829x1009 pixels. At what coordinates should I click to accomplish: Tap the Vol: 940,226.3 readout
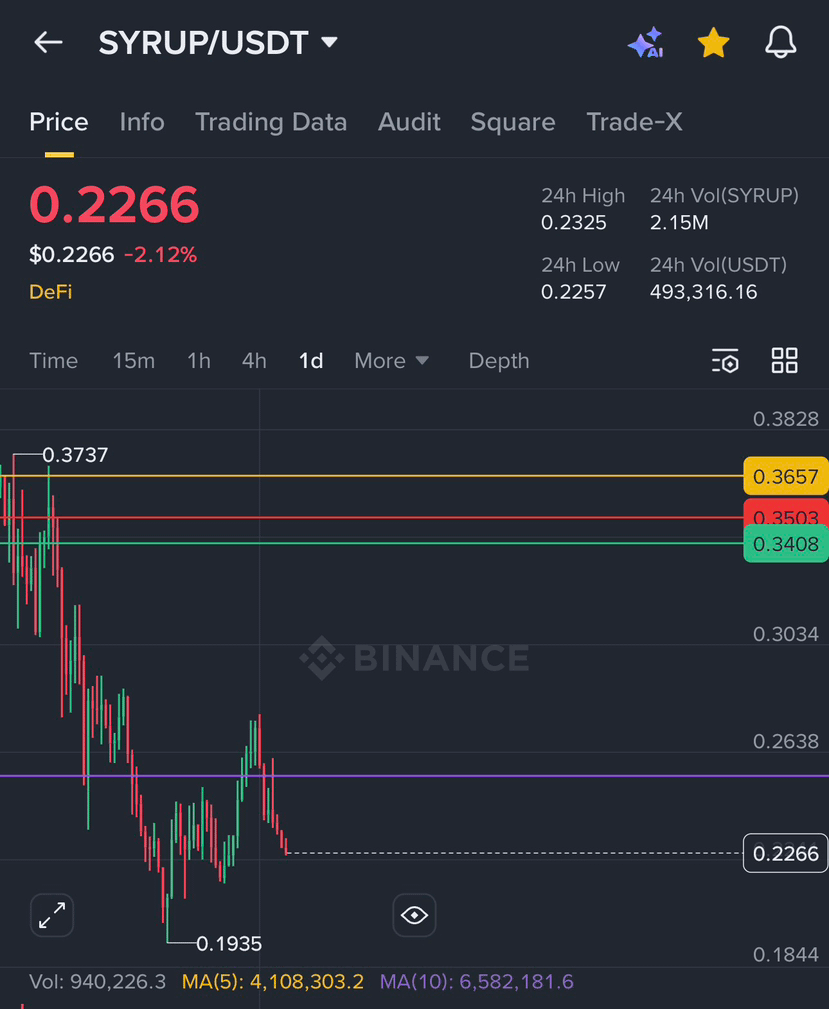[97, 982]
